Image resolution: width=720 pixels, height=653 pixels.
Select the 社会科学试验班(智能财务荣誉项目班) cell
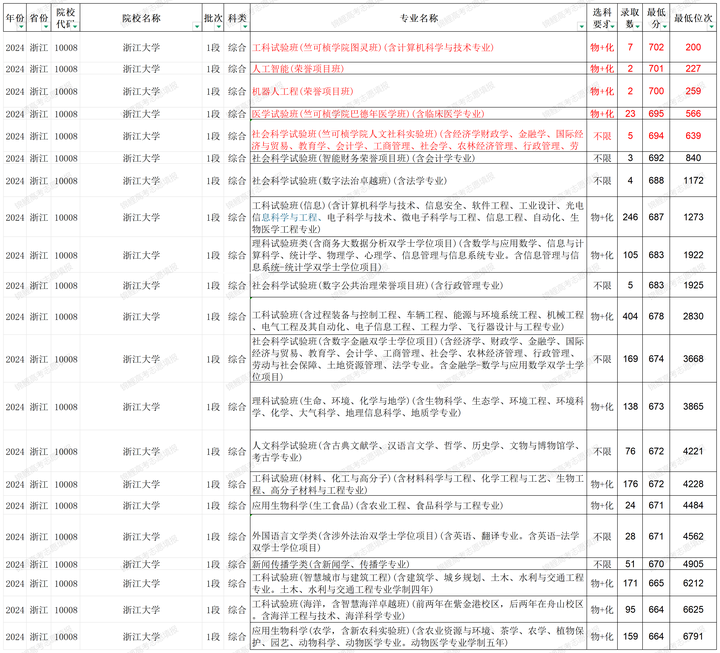(418, 158)
